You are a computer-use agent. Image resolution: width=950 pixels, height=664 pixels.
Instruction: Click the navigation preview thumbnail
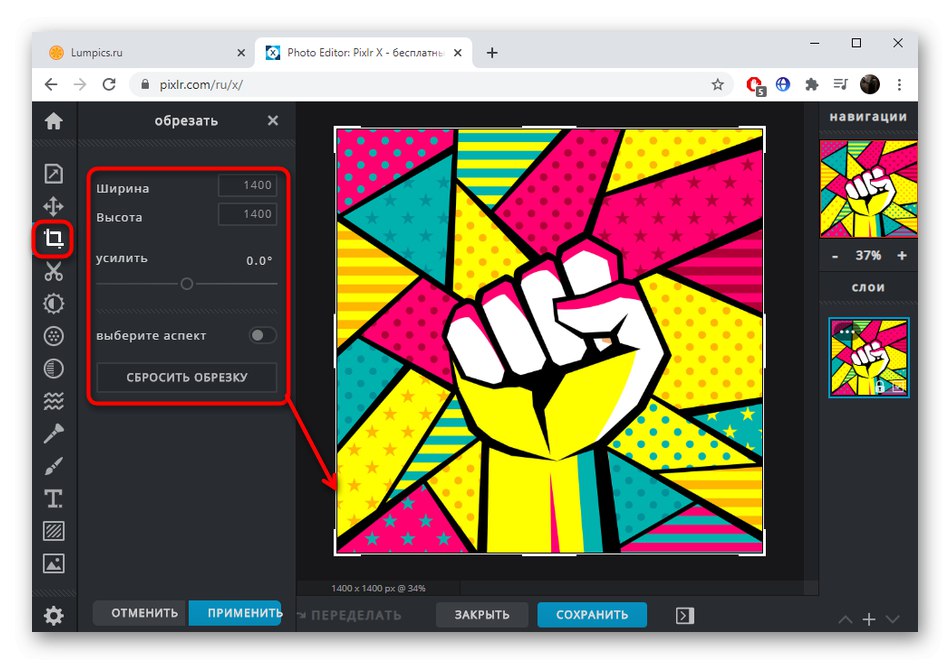(868, 188)
